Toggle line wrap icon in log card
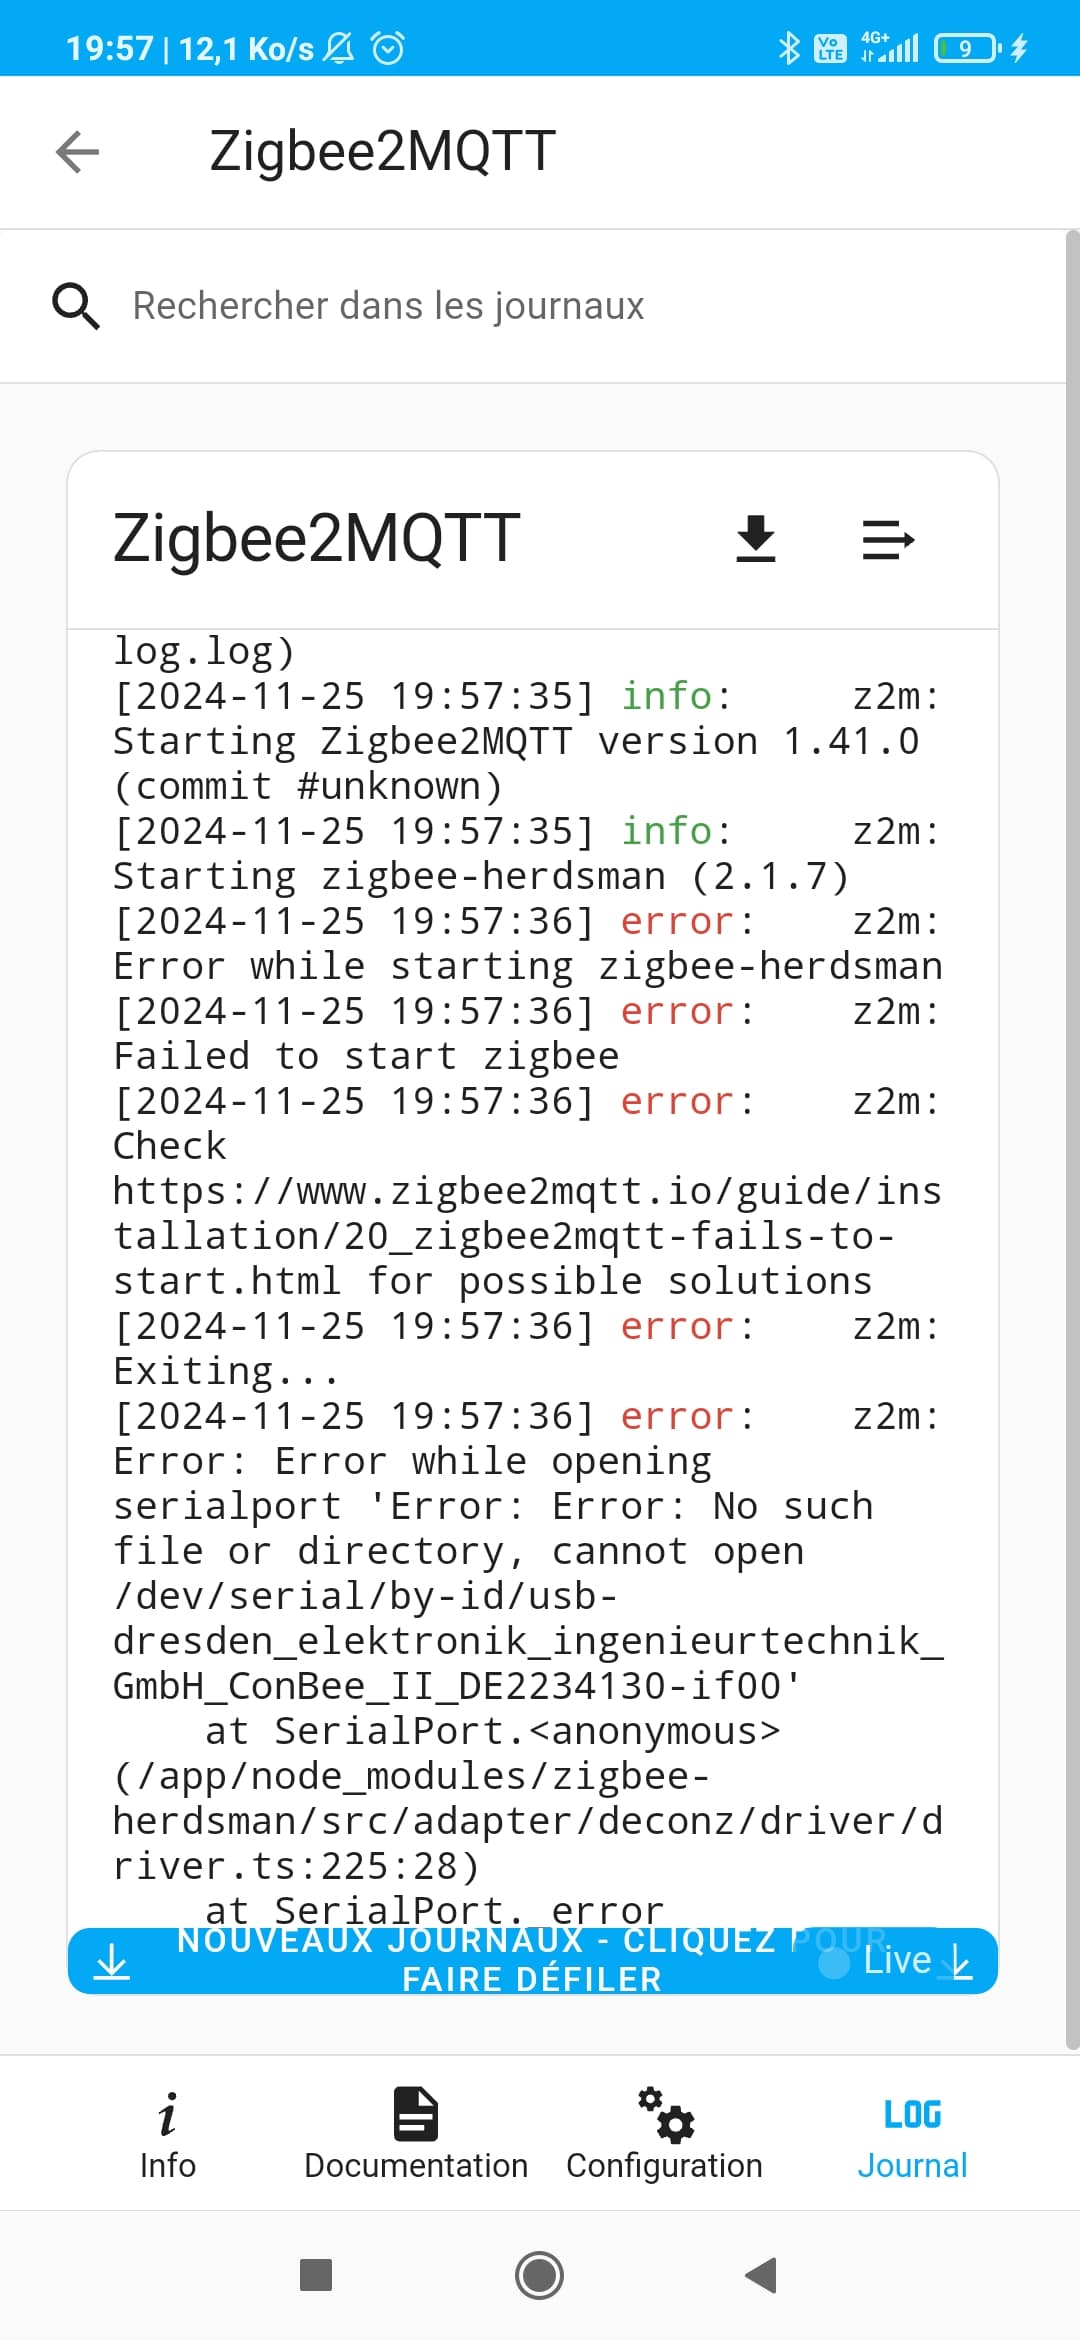 click(888, 540)
